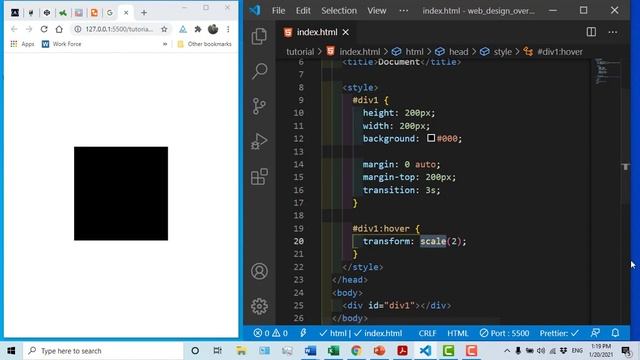The image size is (640, 360).
Task: Open the Manage gear menu in VS Code
Action: [x=259, y=306]
